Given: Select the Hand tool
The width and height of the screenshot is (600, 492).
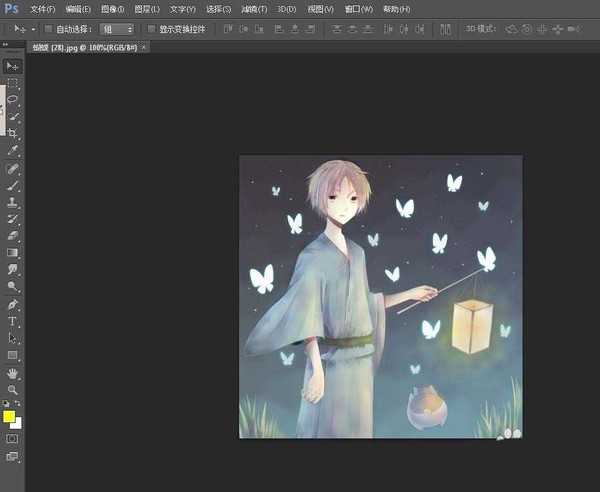Looking at the screenshot, I should (x=13, y=373).
